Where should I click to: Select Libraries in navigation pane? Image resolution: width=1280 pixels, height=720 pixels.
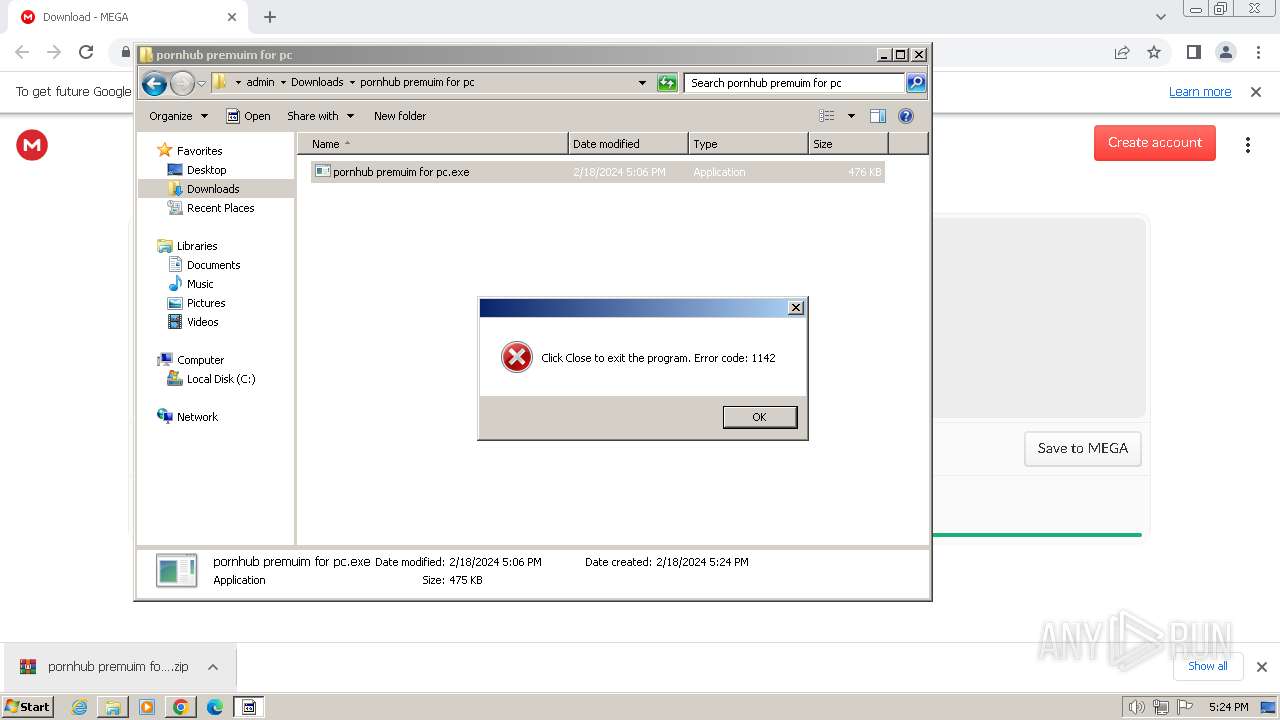(197, 246)
